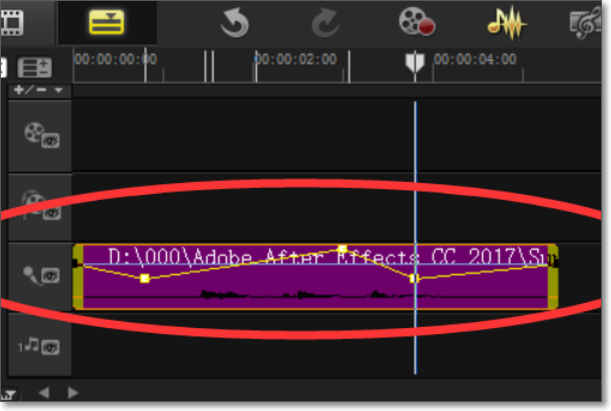
Task: Click the plus/minus add cue point control
Action: coord(30,90)
